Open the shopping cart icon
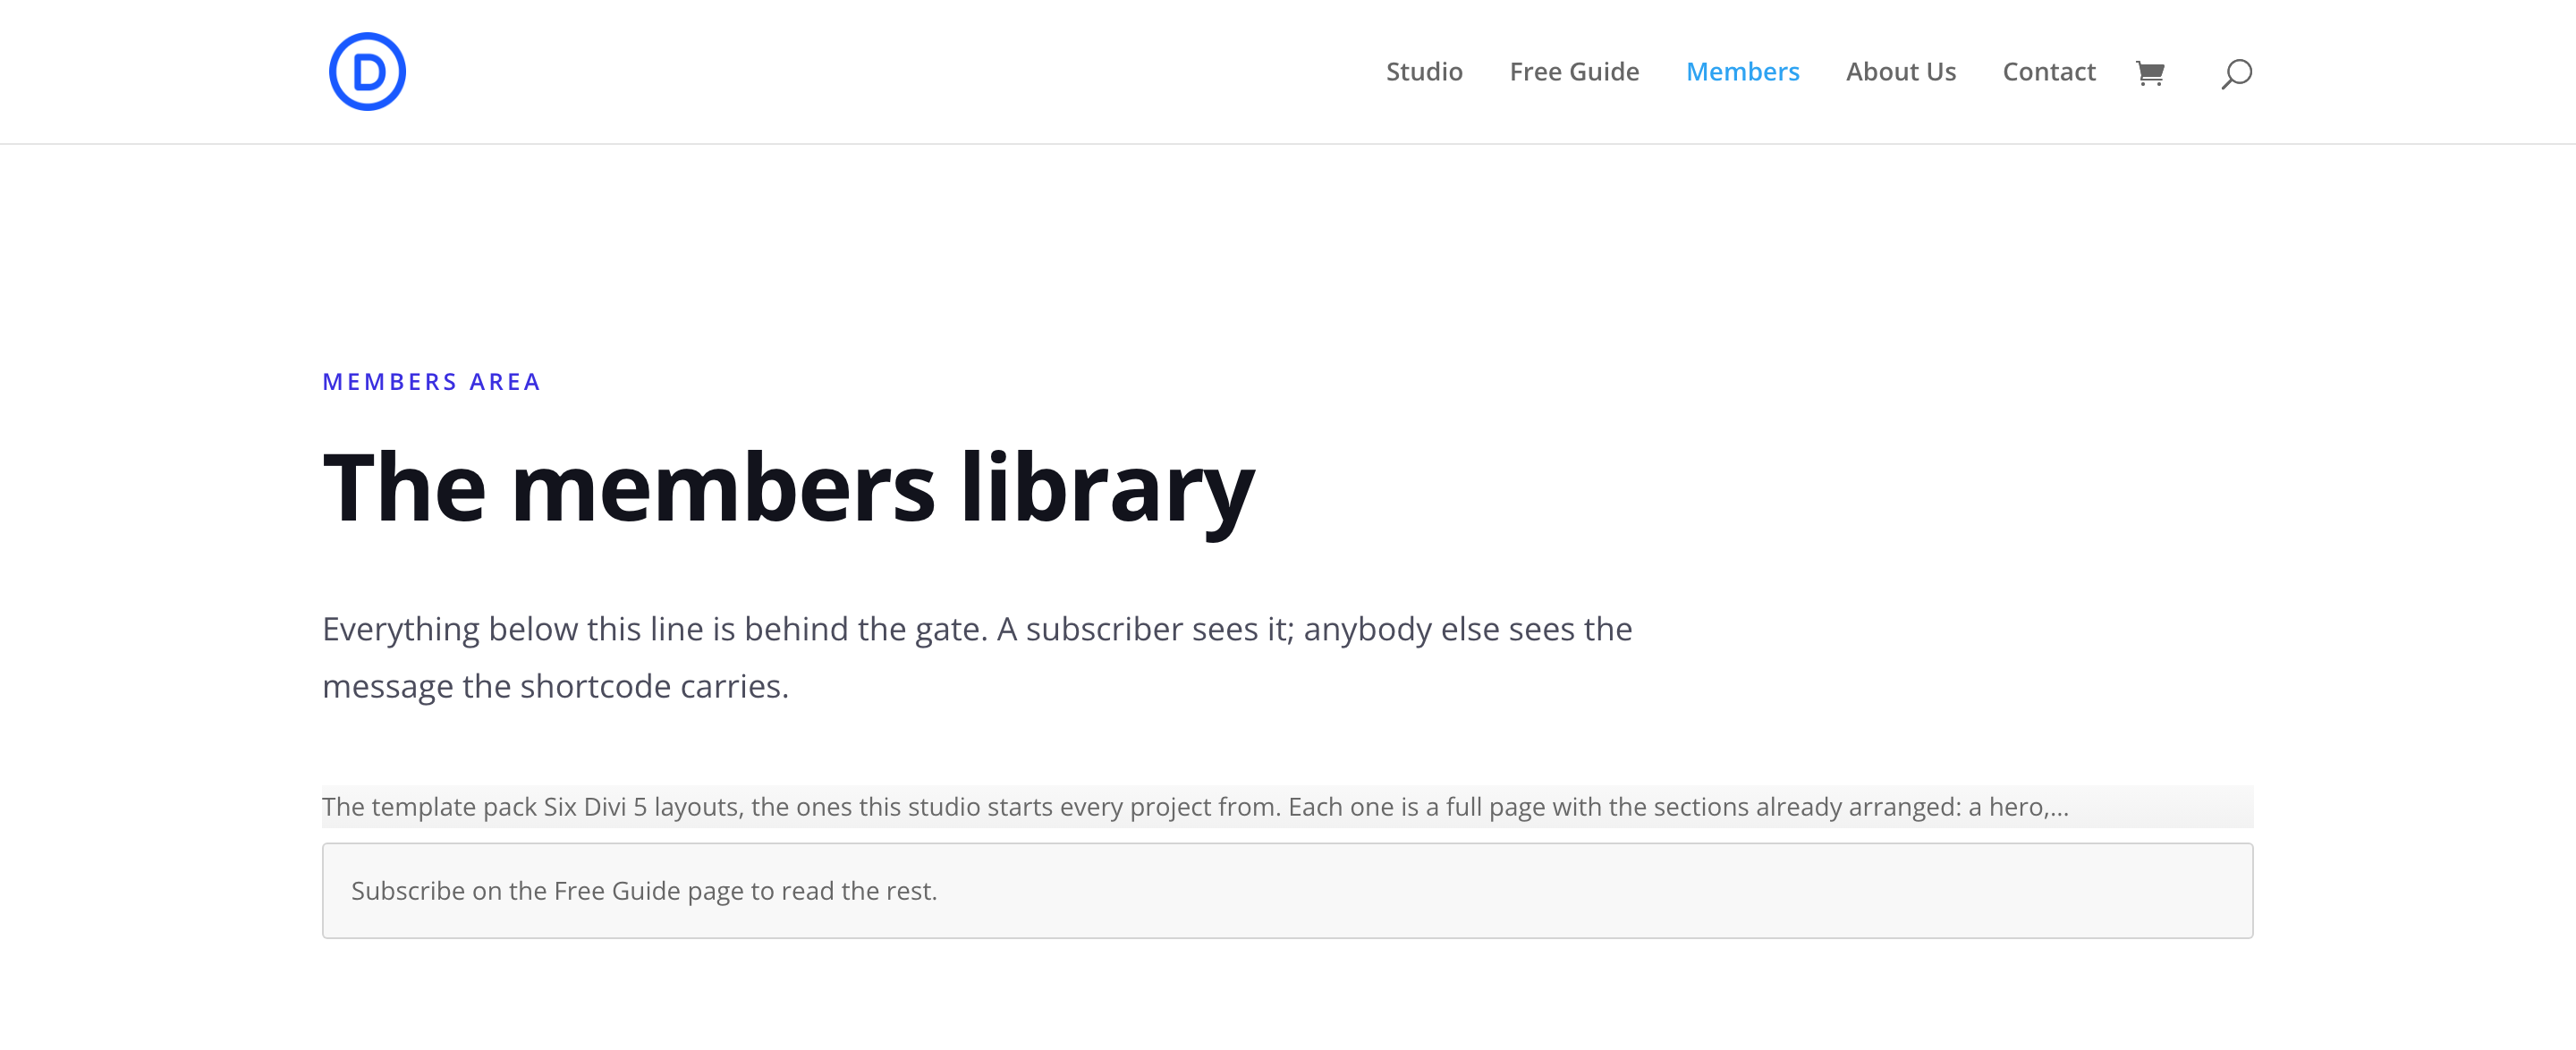 (2150, 73)
